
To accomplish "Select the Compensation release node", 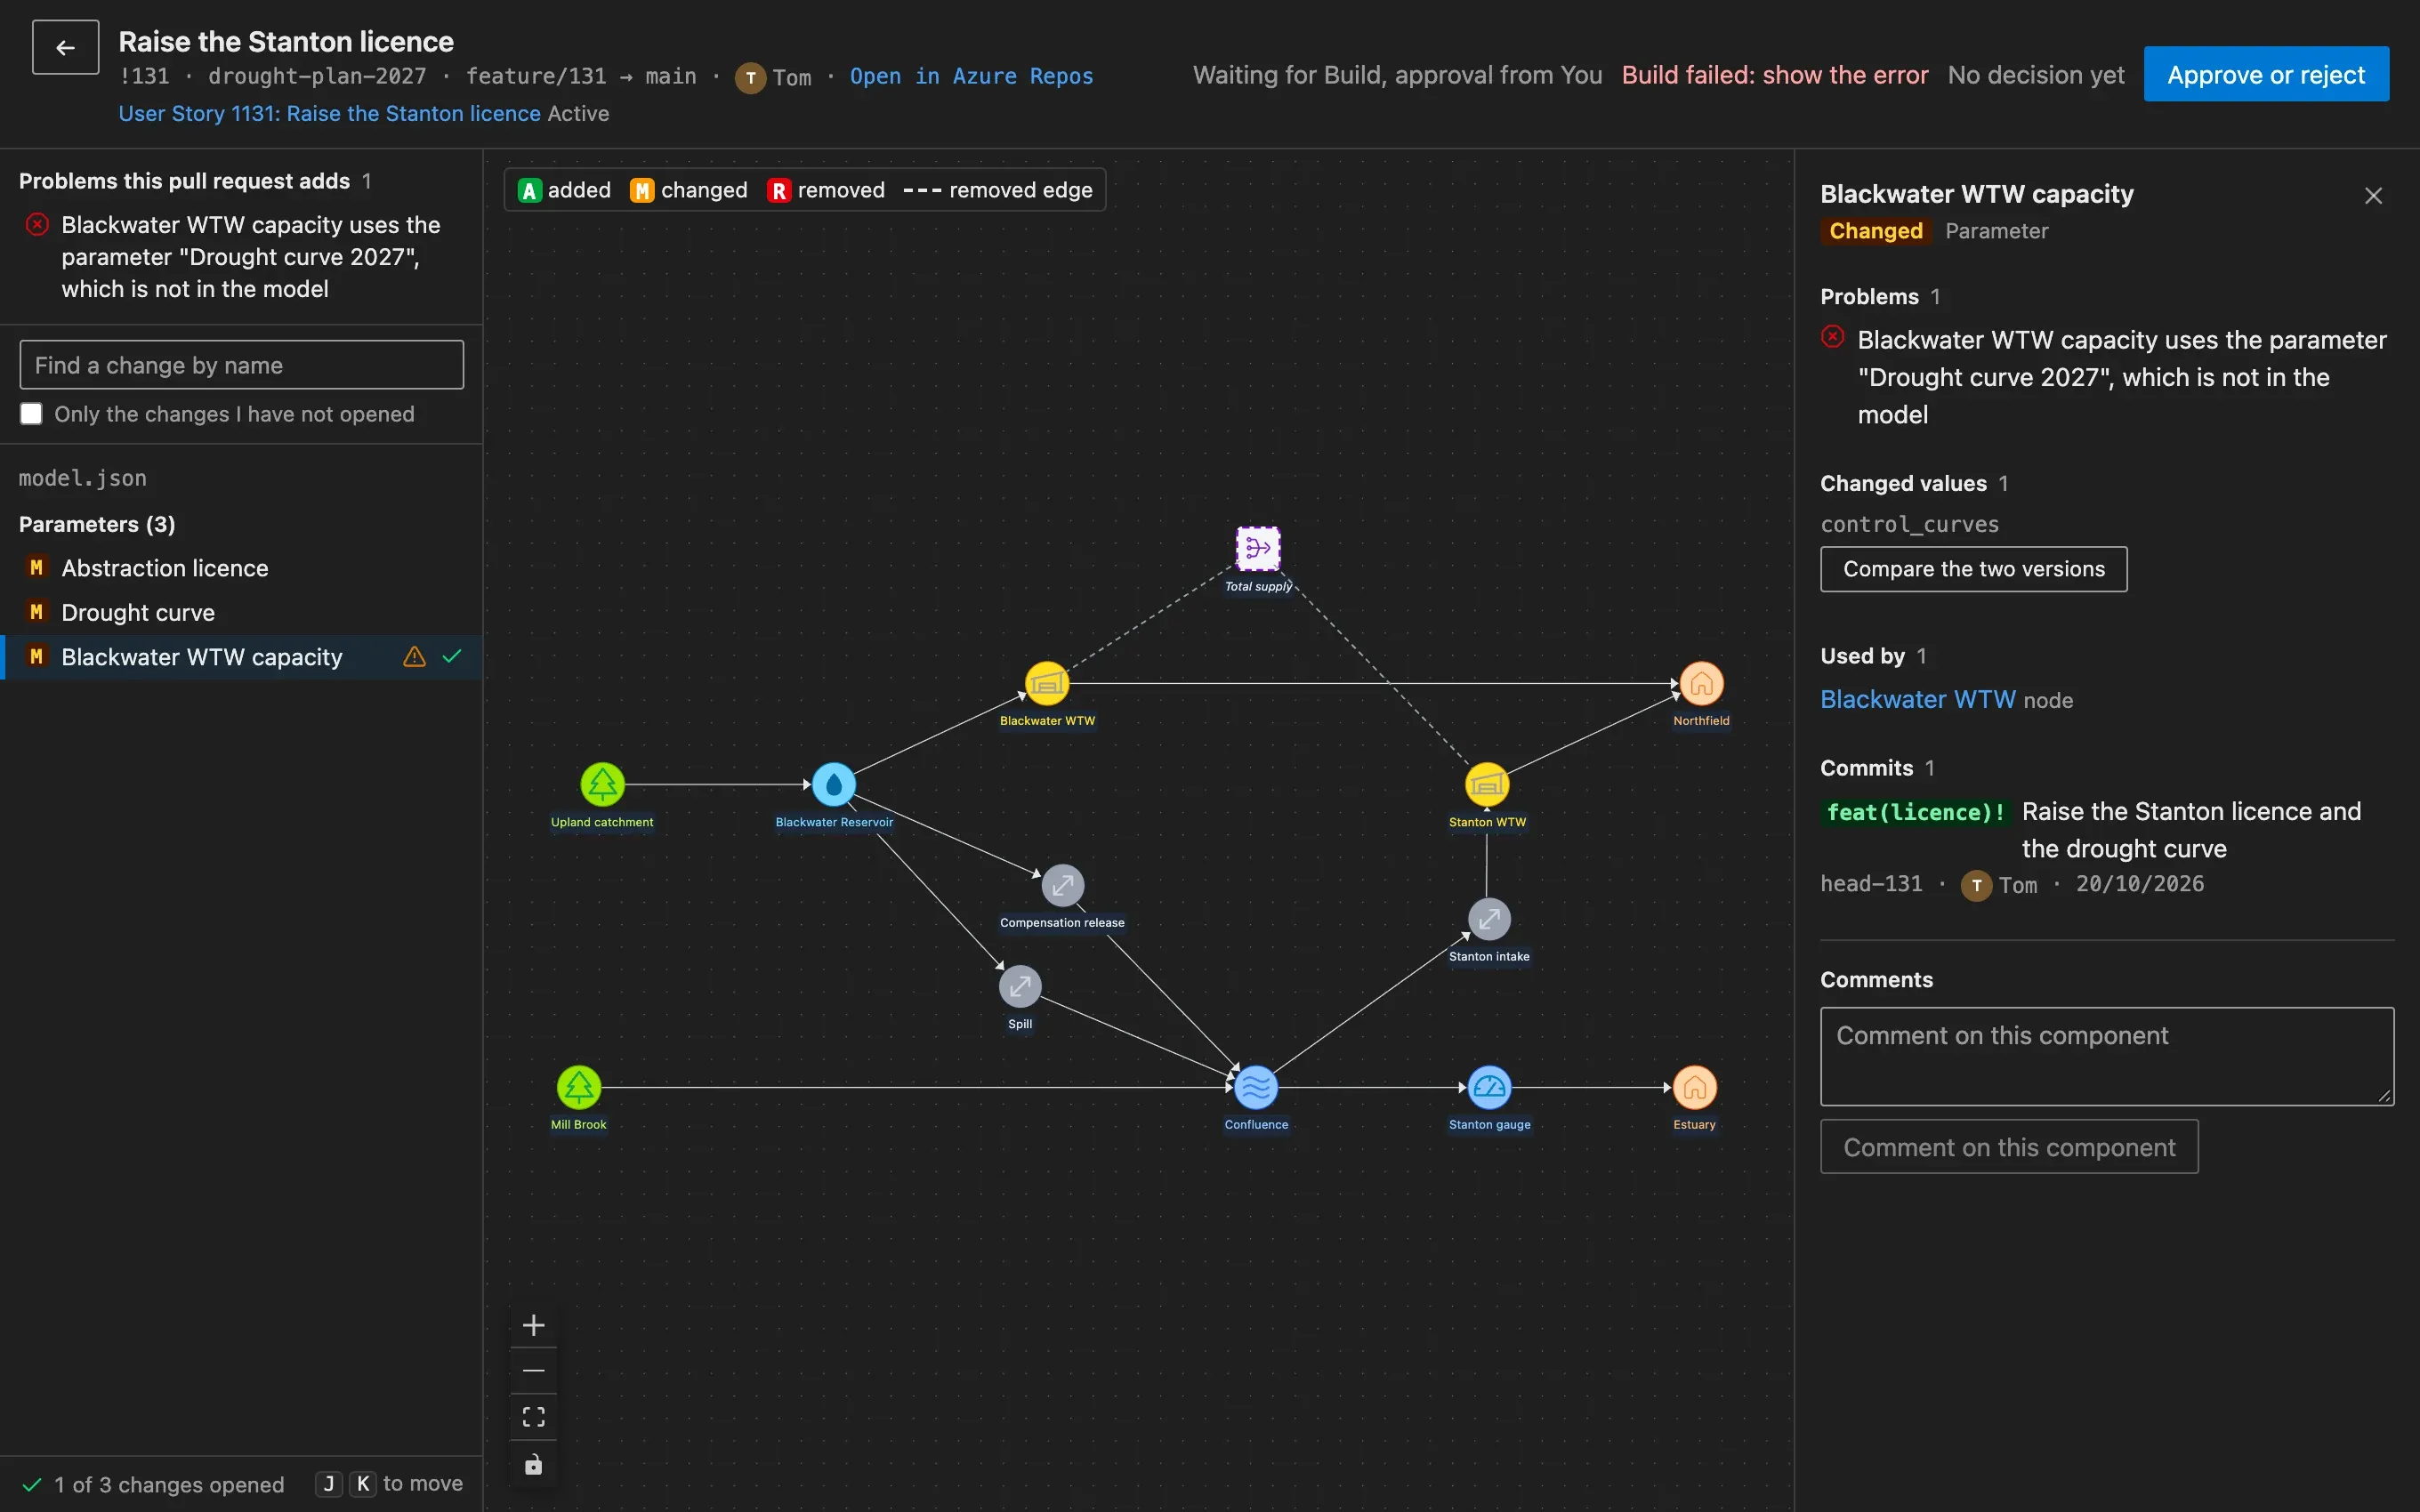I will point(1062,886).
